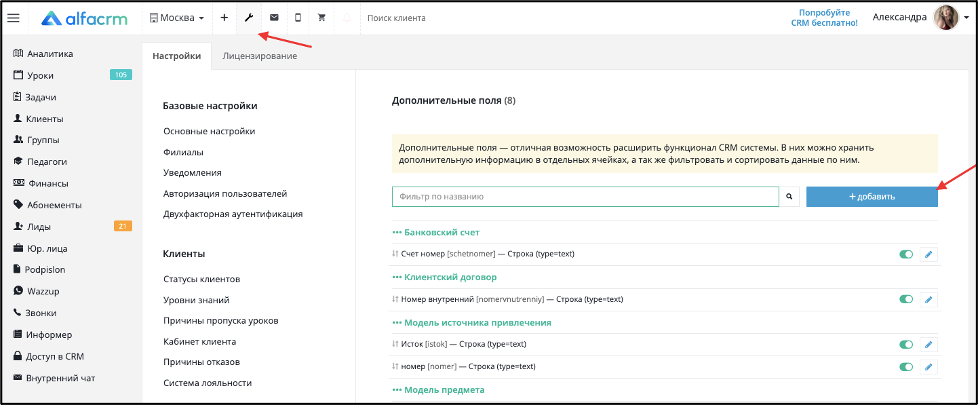Image resolution: width=979 pixels, height=406 pixels.
Task: Toggle off the Исток field
Action: tap(906, 344)
